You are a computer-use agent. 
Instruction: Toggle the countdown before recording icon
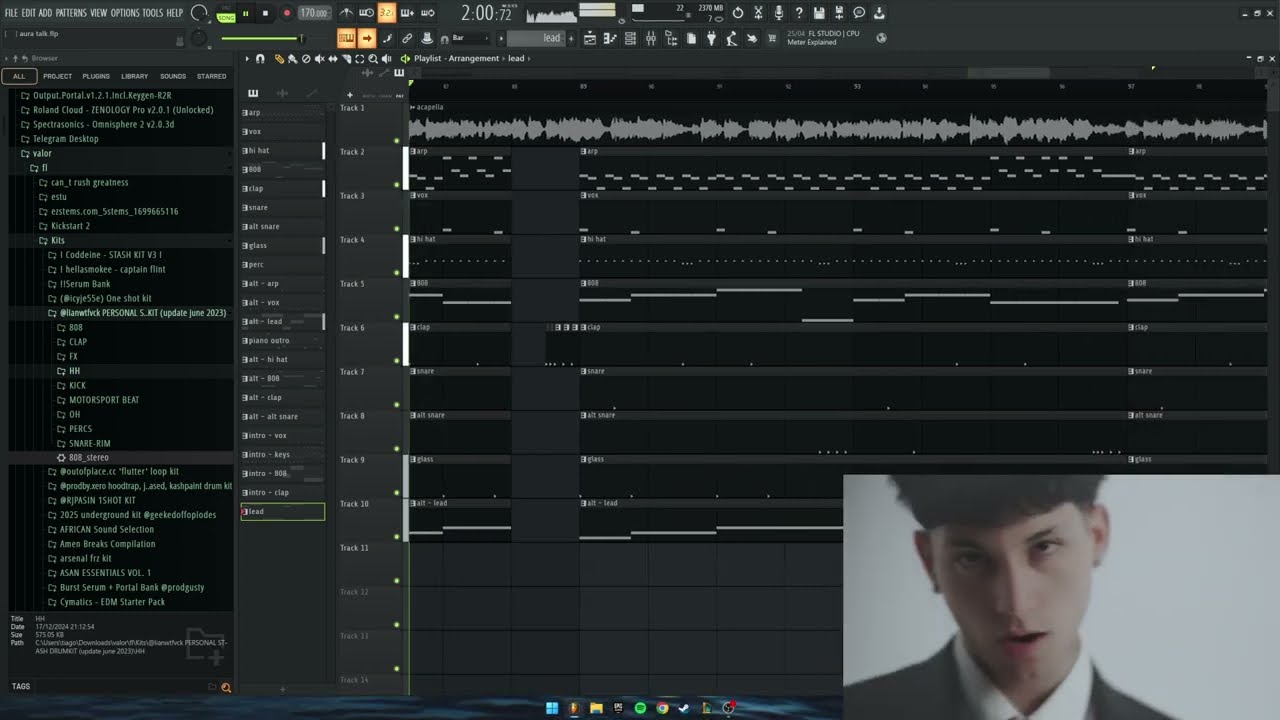387,13
